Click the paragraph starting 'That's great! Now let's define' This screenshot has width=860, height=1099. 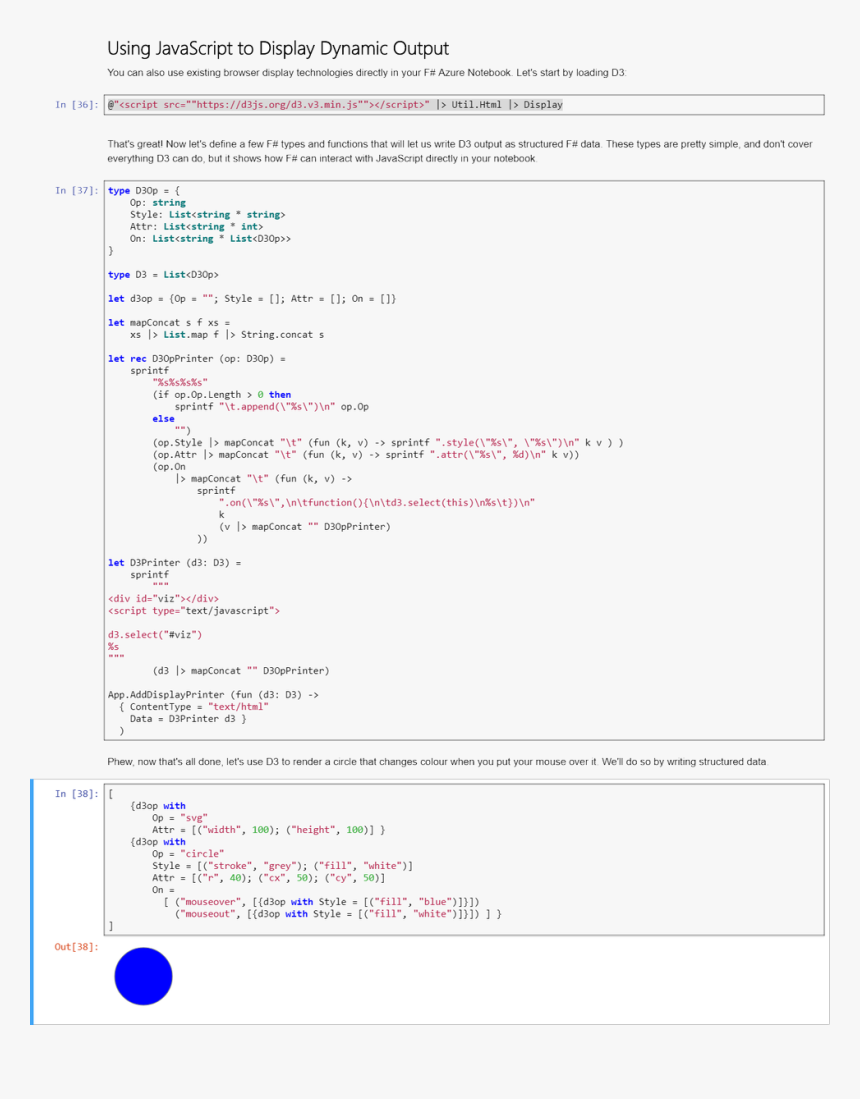(460, 151)
